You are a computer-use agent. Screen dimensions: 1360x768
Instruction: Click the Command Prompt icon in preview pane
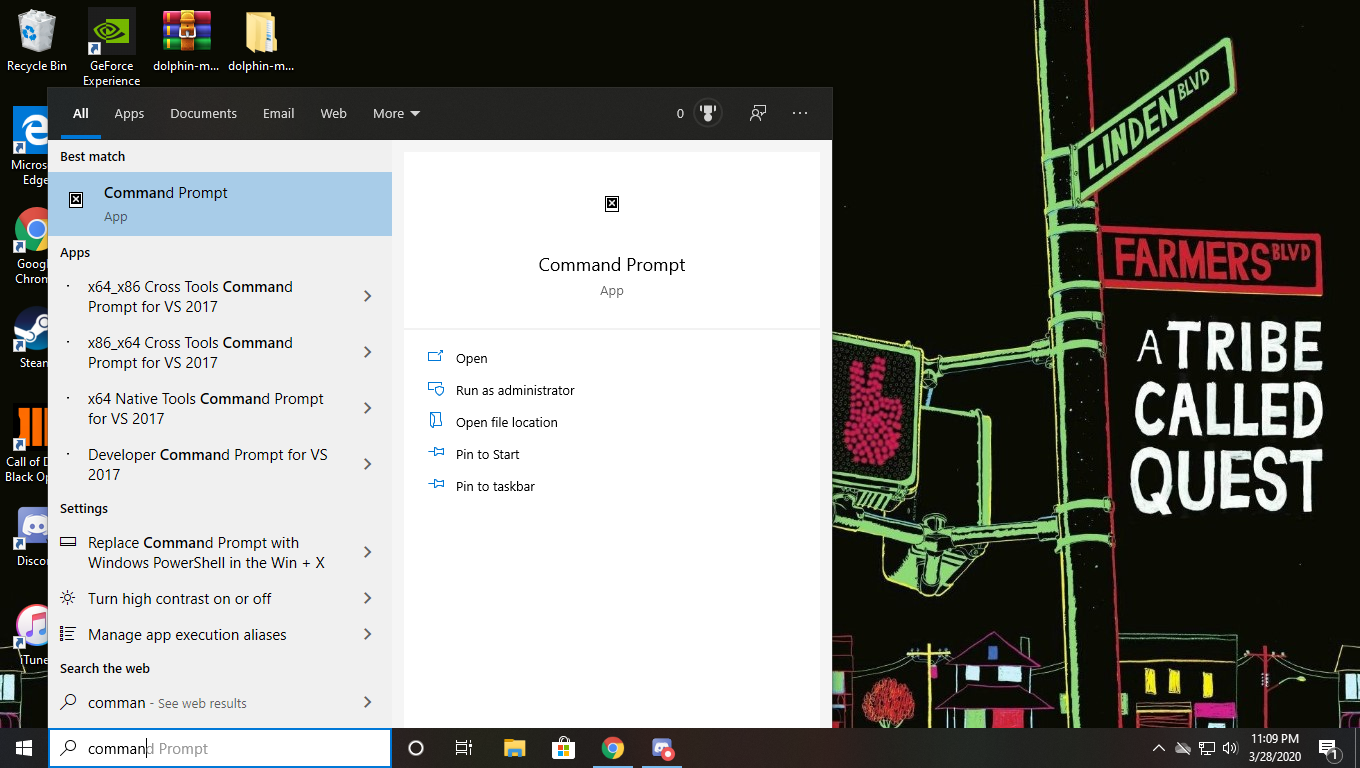pyautogui.click(x=612, y=204)
